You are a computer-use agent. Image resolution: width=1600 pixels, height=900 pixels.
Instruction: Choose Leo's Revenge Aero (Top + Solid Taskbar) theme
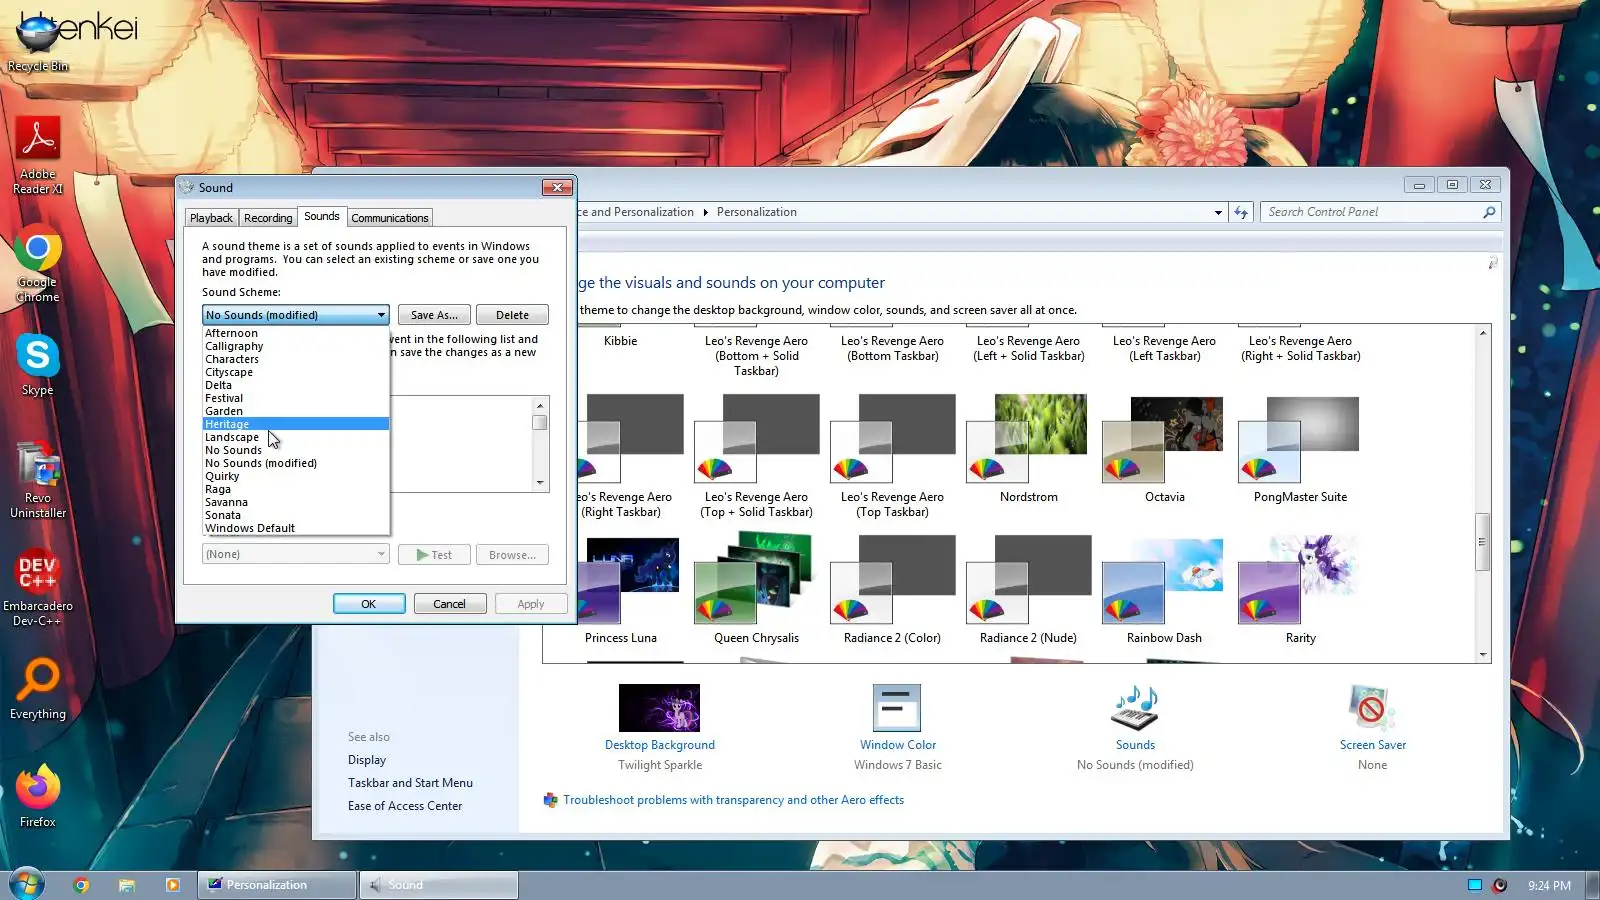(x=756, y=456)
